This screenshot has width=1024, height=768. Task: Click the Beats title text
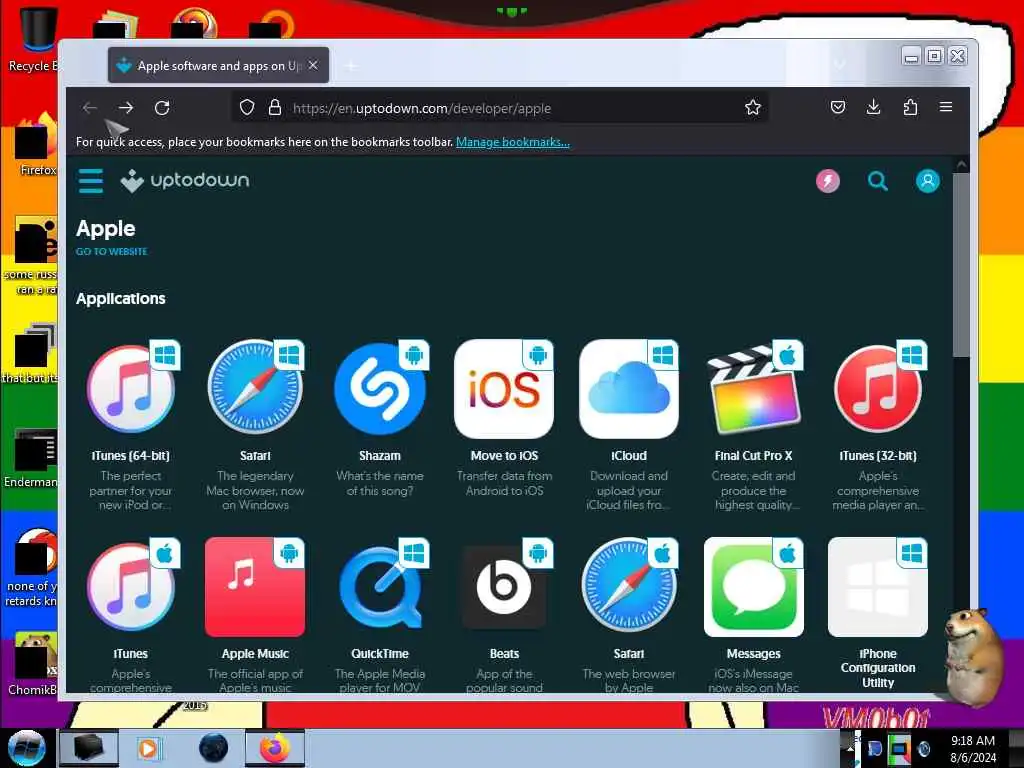(504, 654)
